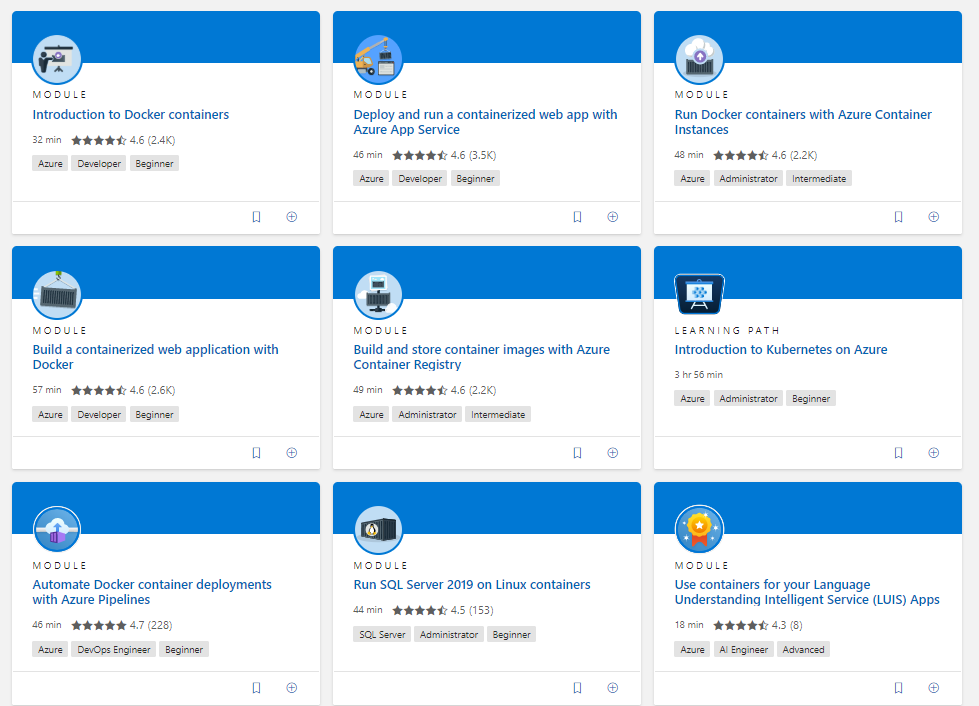Open Run SQL Server 2019 on Linux containers
The width and height of the screenshot is (979, 706).
pos(471,585)
